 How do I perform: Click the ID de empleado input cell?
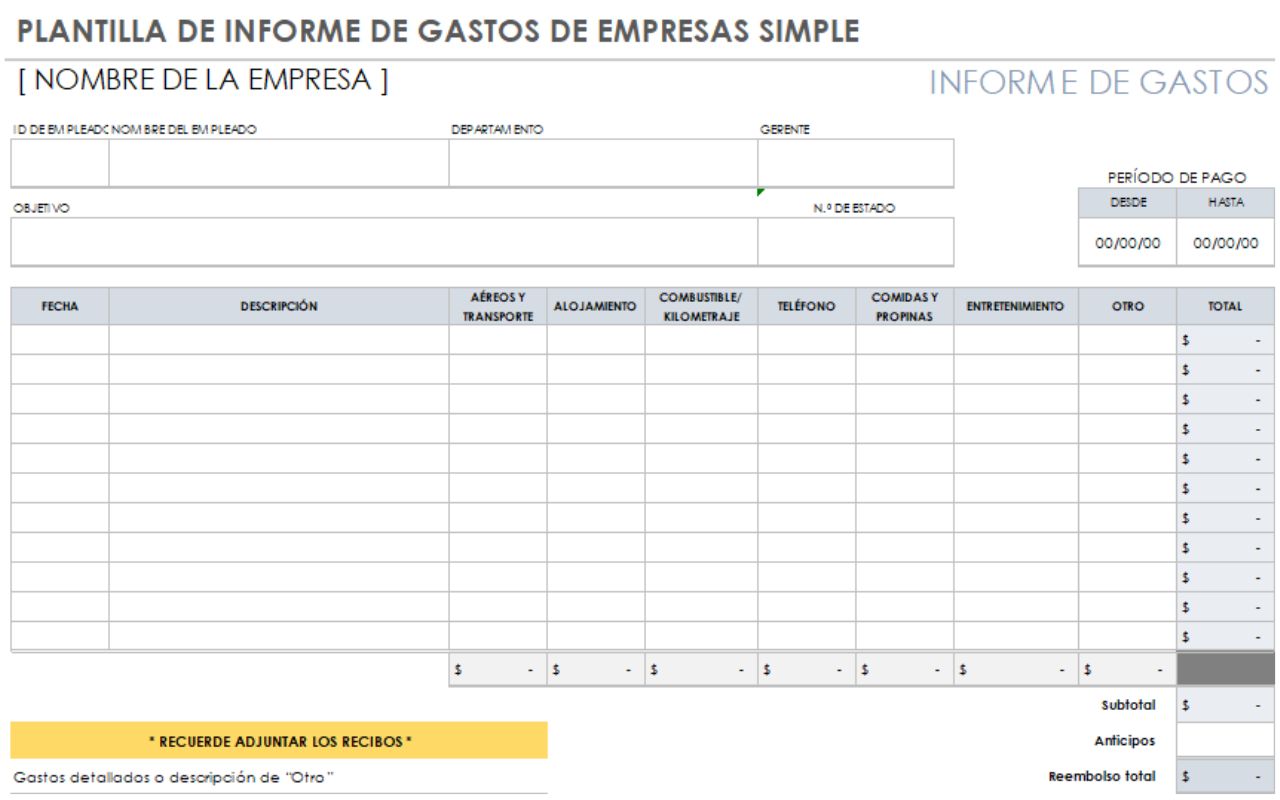coord(60,163)
